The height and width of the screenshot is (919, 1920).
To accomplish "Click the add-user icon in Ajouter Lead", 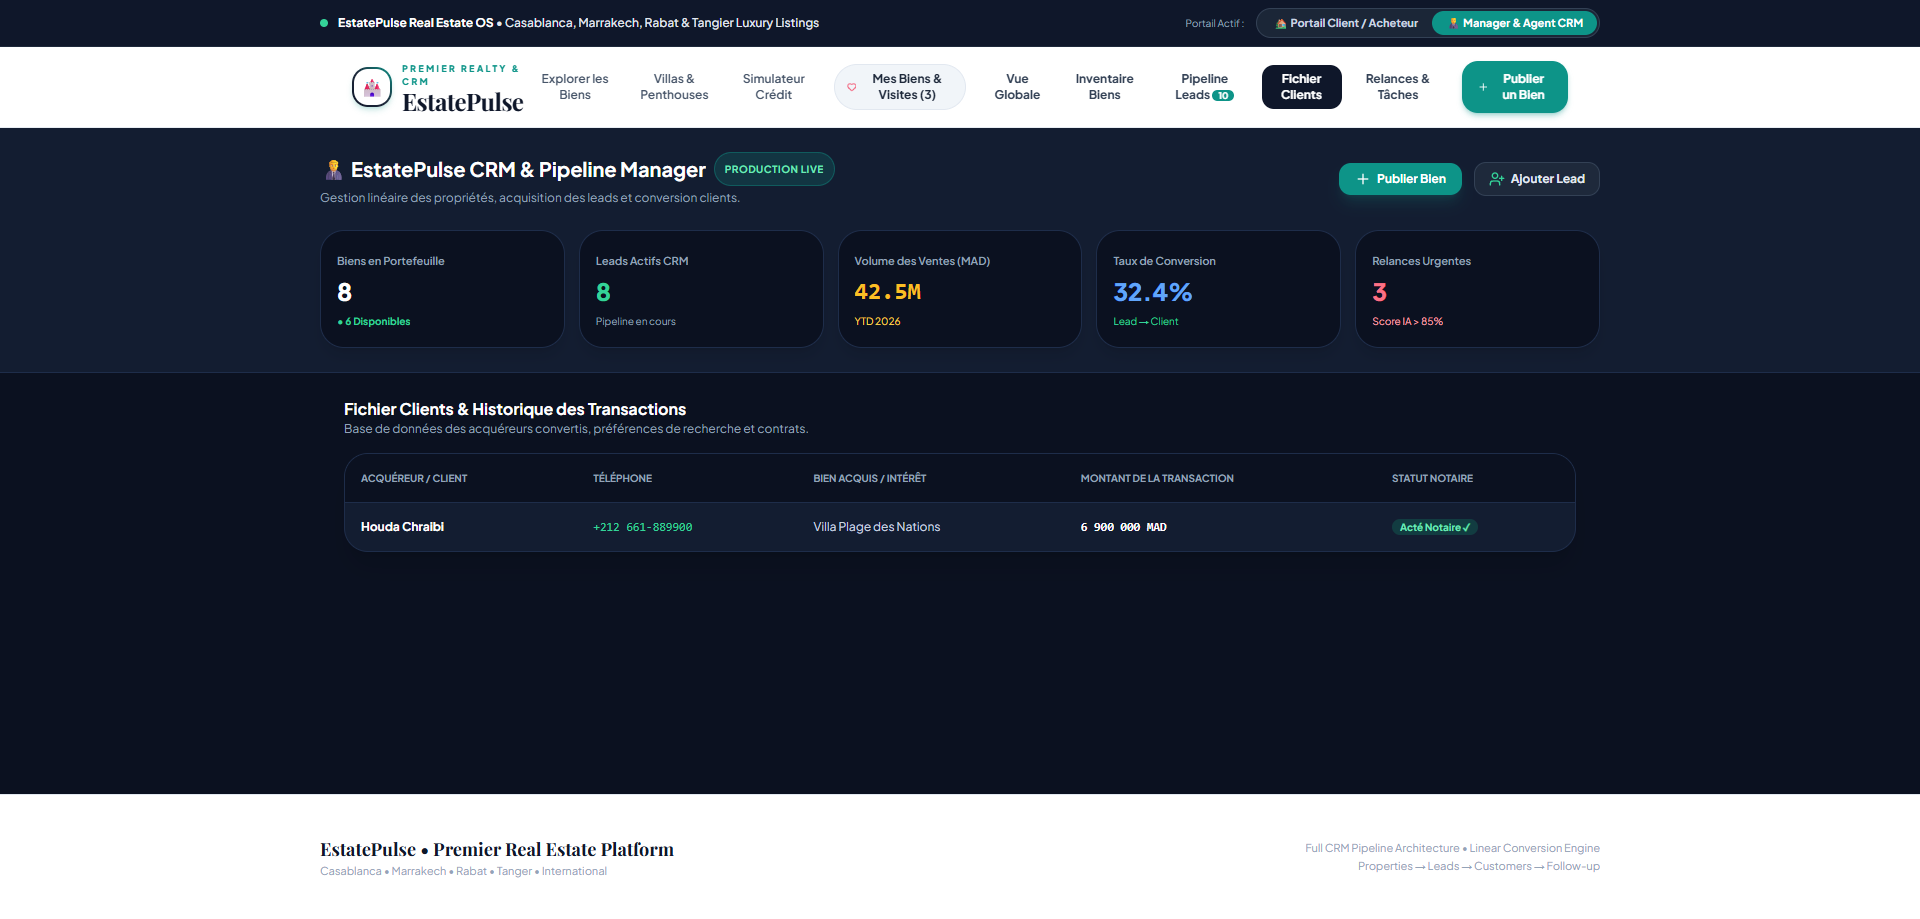I will [1497, 179].
